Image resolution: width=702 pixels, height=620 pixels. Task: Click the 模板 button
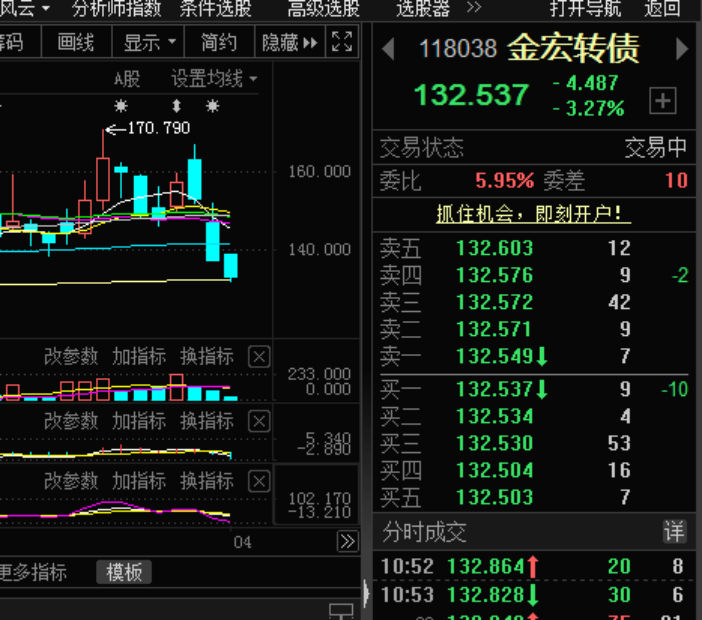(x=124, y=572)
